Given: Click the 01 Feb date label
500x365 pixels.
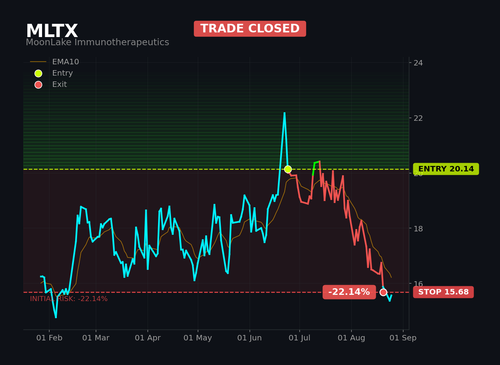Looking at the screenshot, I should point(49,338).
